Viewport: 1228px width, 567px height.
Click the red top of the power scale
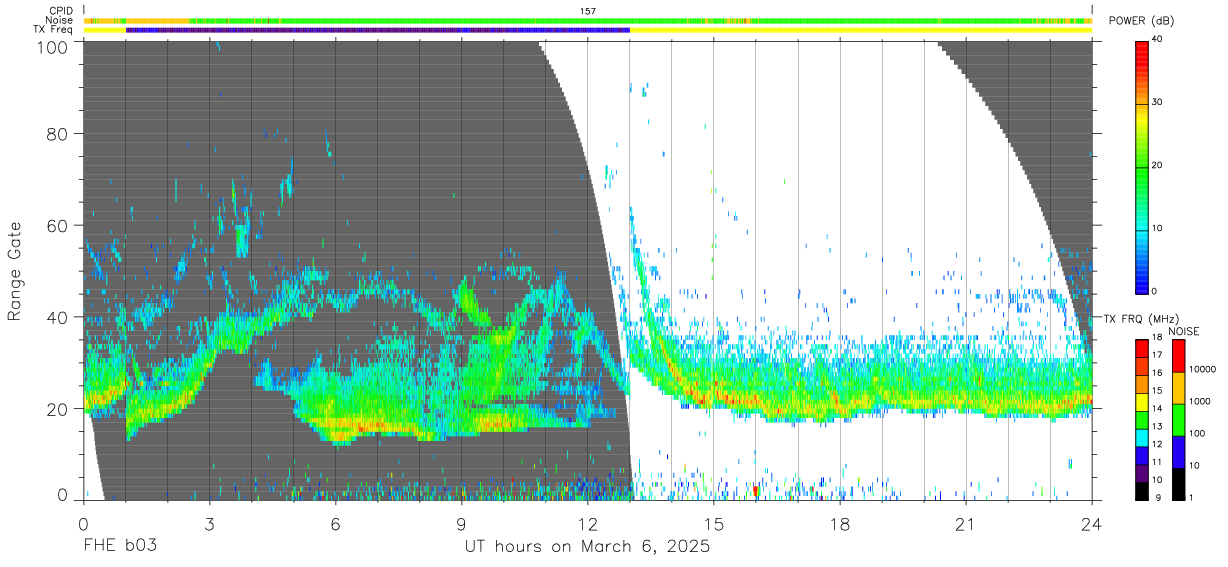[1142, 50]
